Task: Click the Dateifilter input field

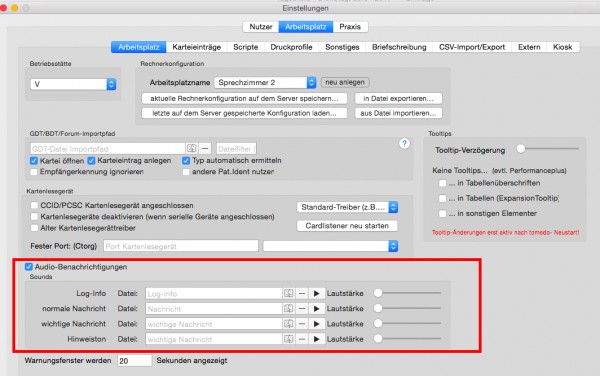Action: click(x=236, y=148)
